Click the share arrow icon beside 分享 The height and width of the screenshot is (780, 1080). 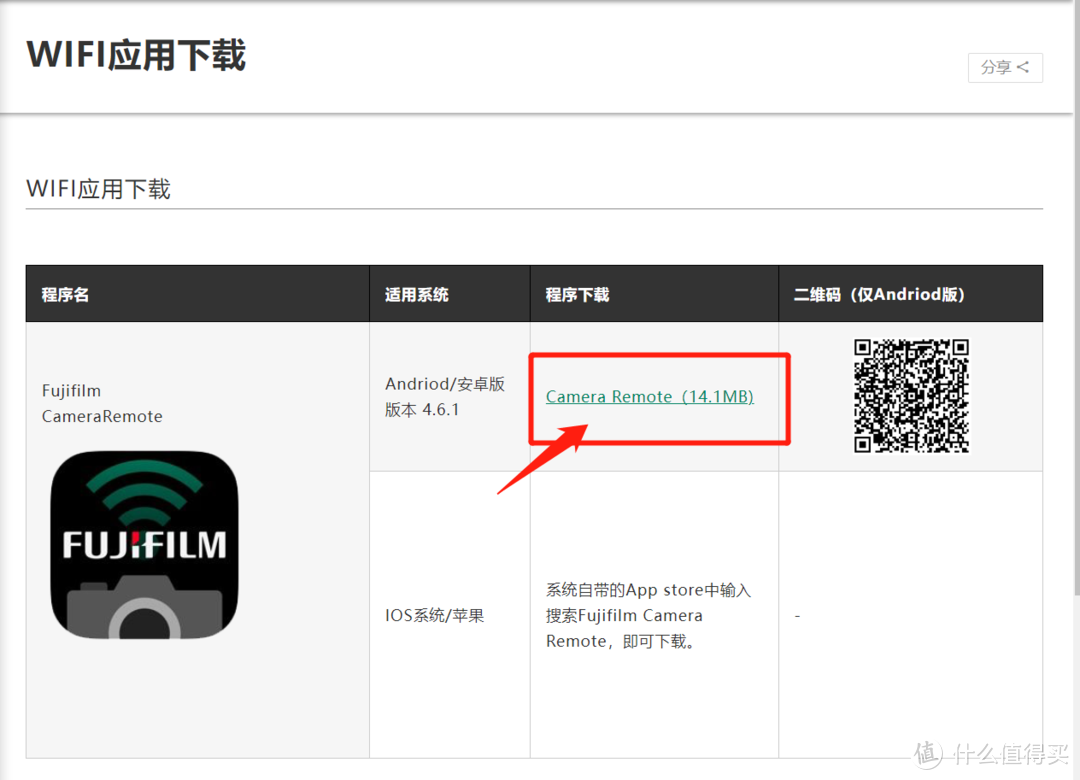click(x=1023, y=67)
